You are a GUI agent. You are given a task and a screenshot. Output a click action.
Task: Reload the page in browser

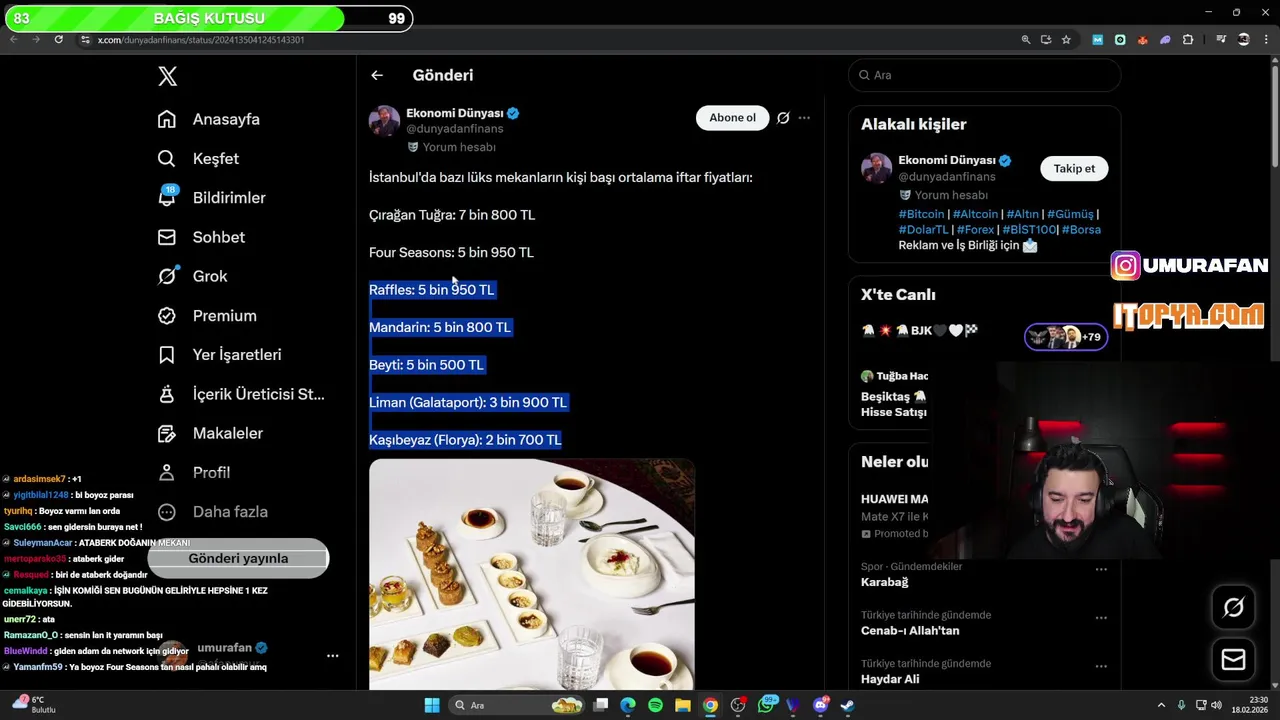click(x=59, y=40)
